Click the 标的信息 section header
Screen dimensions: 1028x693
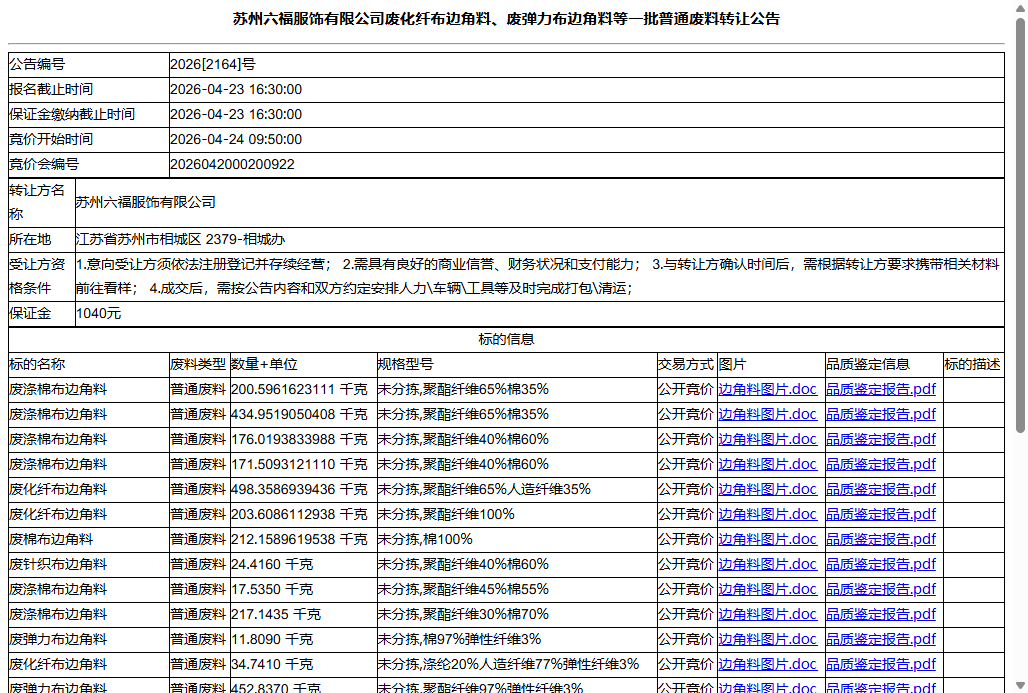click(506, 339)
